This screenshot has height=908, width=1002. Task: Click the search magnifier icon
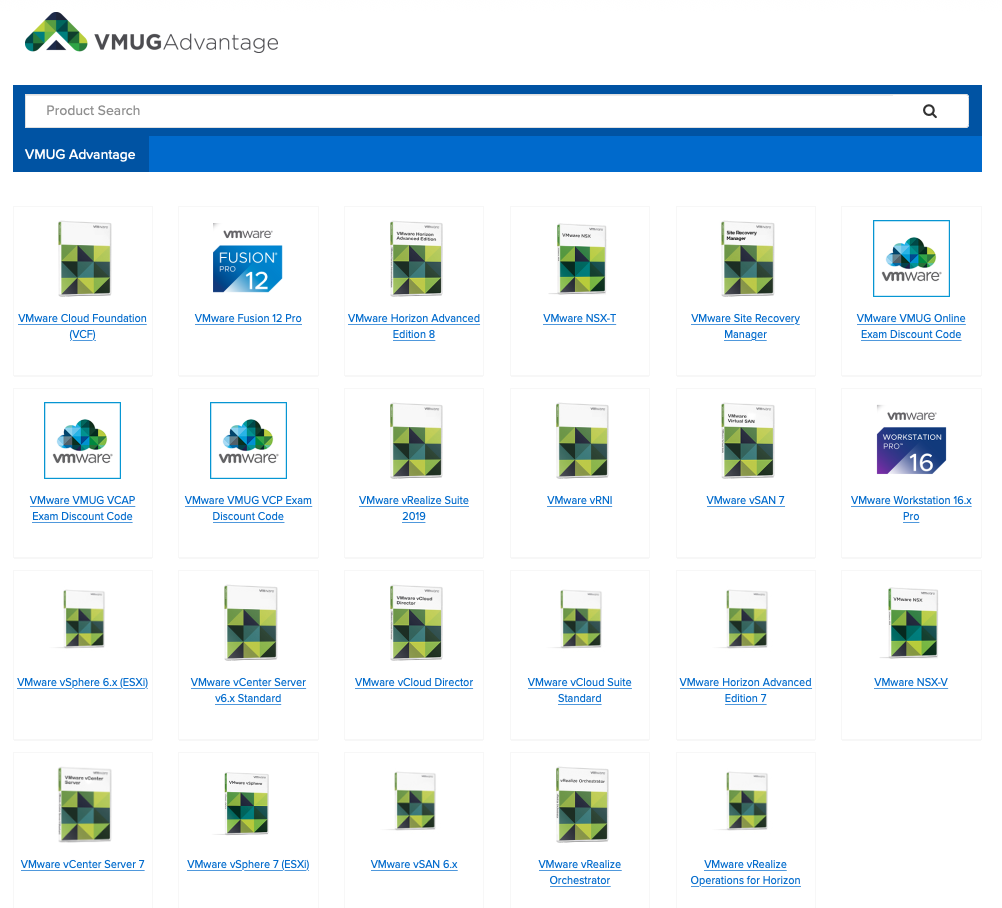929,111
